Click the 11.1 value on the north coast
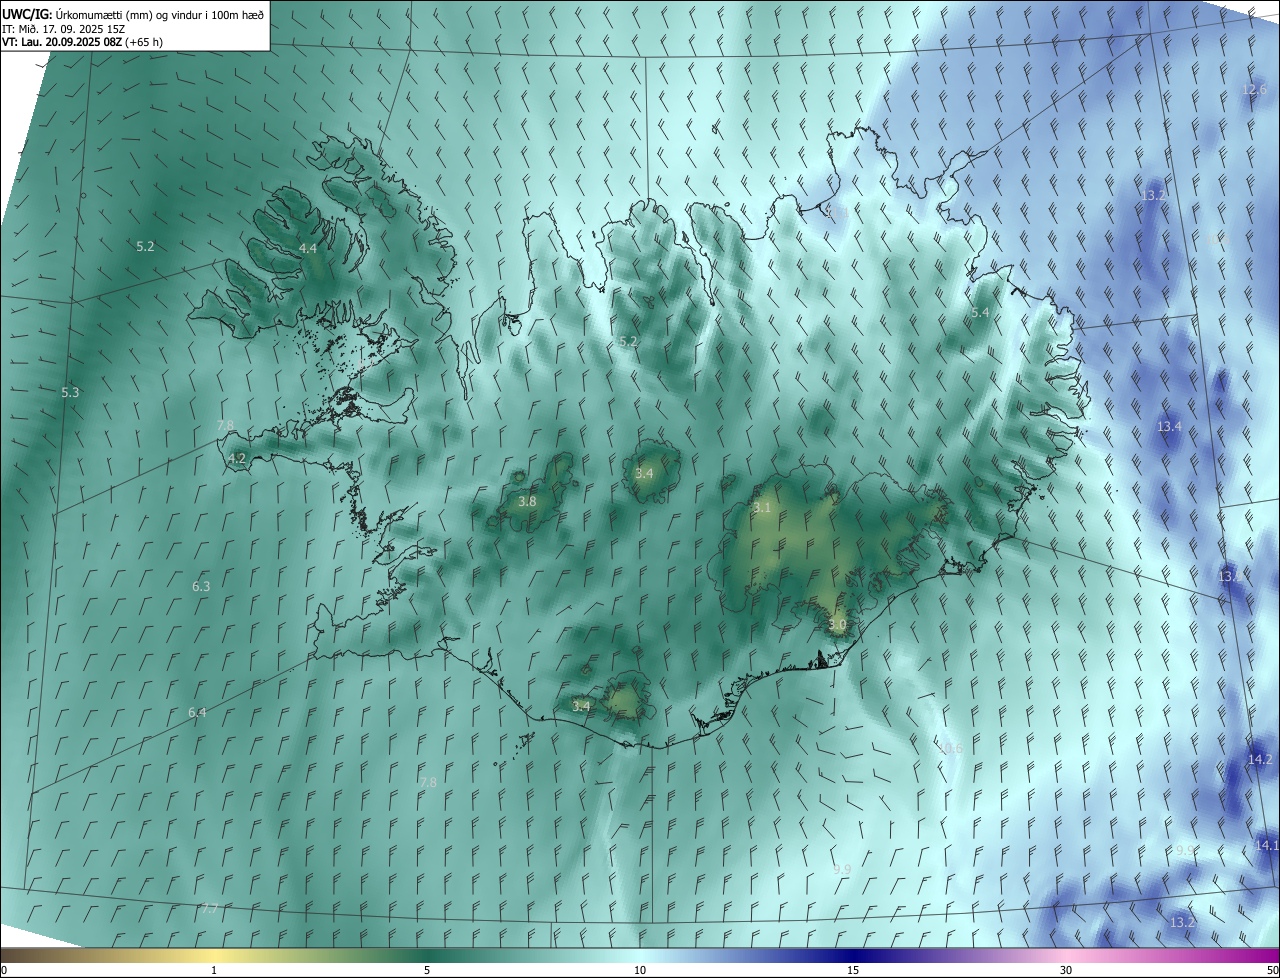Screen dimensions: 1280x978 [x=837, y=213]
